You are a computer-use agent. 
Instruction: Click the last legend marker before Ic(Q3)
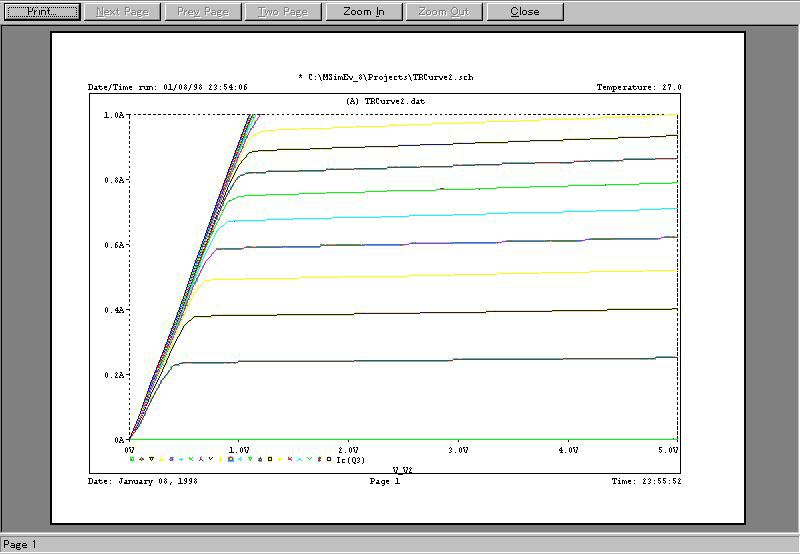tap(329, 459)
